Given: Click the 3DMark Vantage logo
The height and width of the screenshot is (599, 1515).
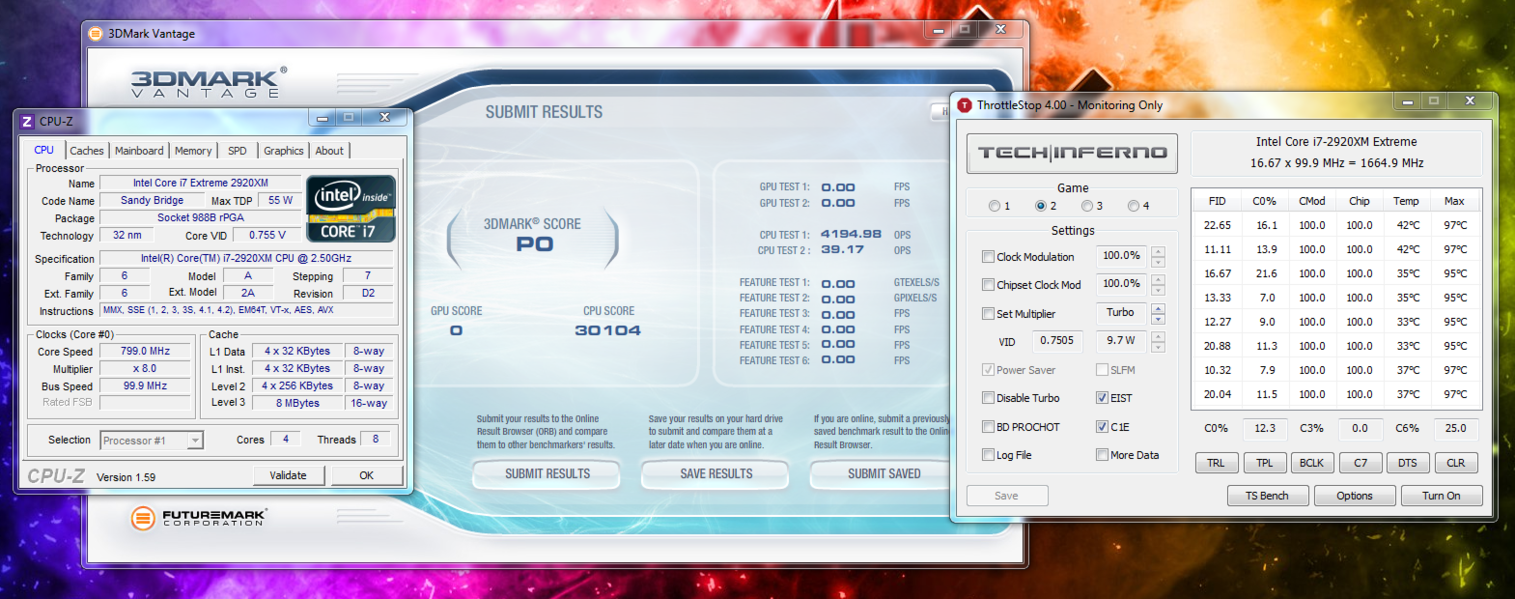Looking at the screenshot, I should [208, 82].
